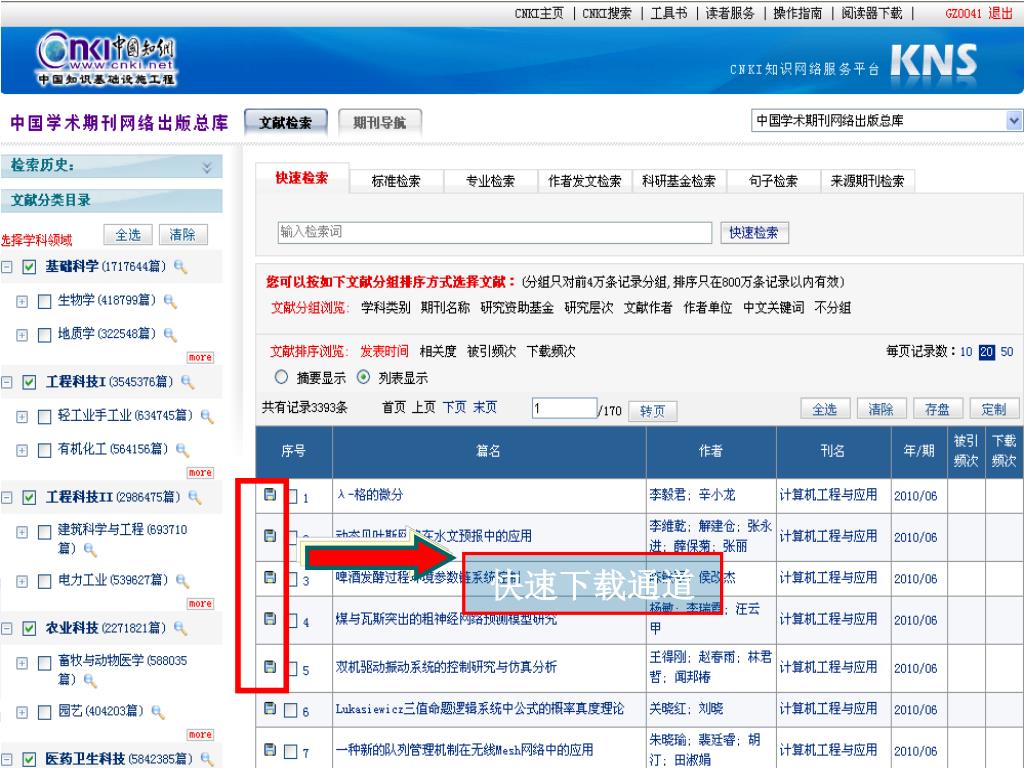1024x768 pixels.
Task: Click the magnifier icon next to 轻工业手工业
Action: pyautogui.click(x=207, y=416)
